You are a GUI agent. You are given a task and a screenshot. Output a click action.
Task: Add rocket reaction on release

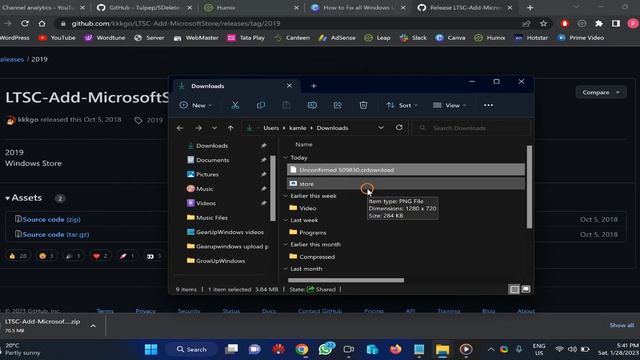[x=127, y=256]
